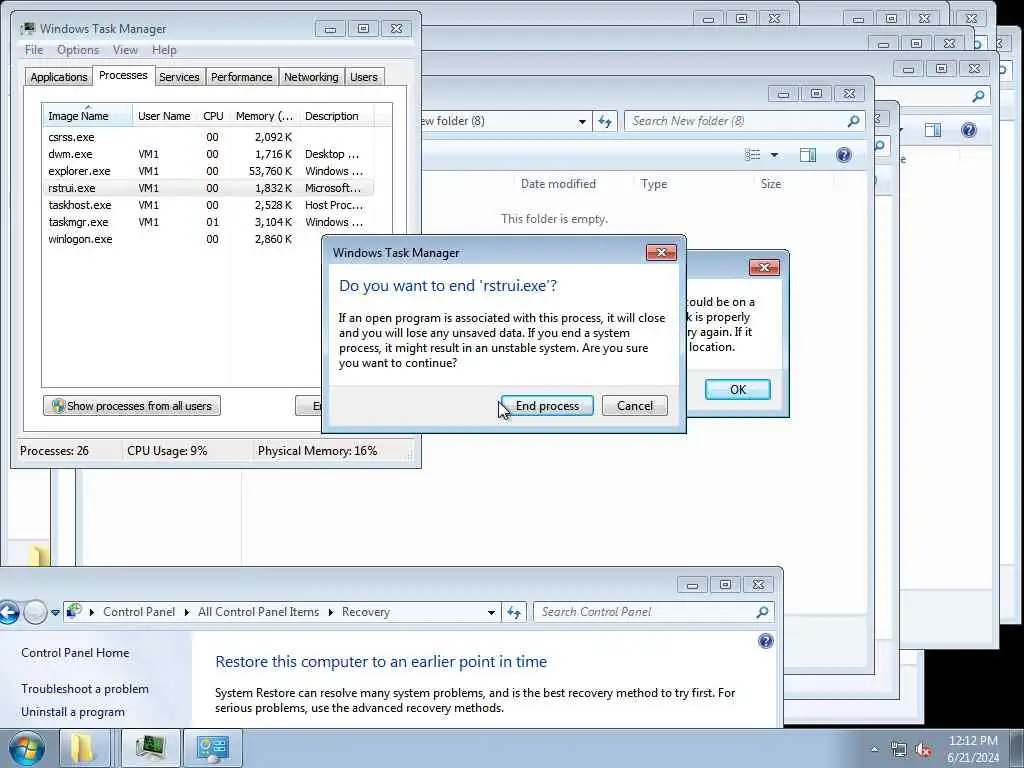This screenshot has height=768, width=1024.
Task: Toggle the preview pane in New folder (8)
Action: [808, 155]
